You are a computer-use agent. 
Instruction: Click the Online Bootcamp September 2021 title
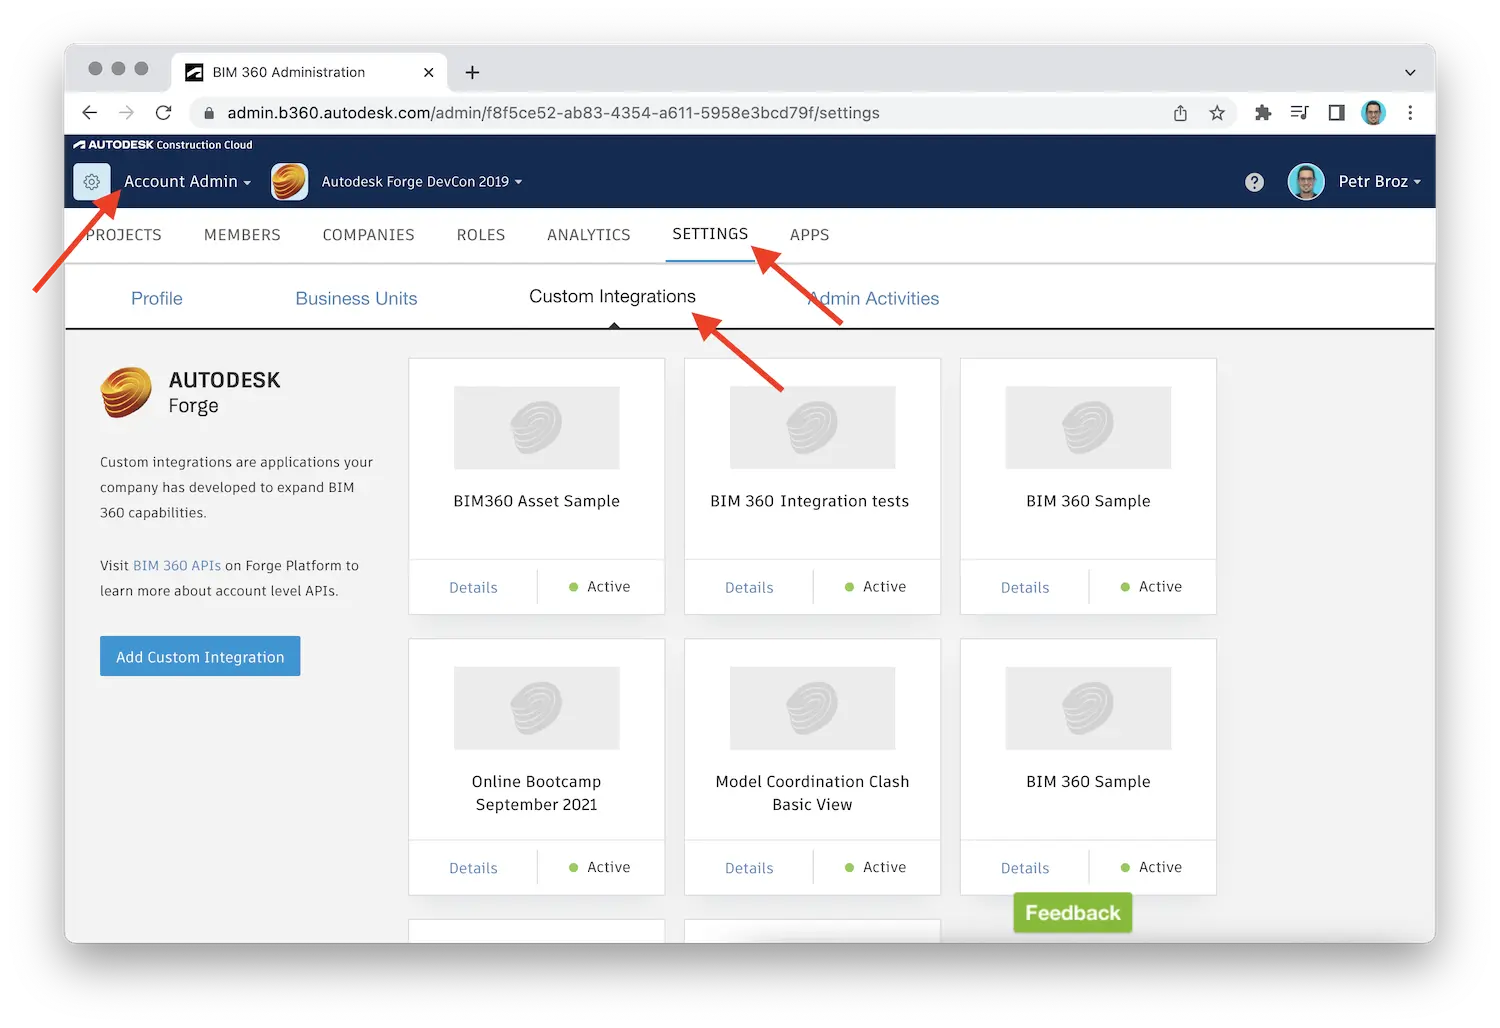pos(537,793)
